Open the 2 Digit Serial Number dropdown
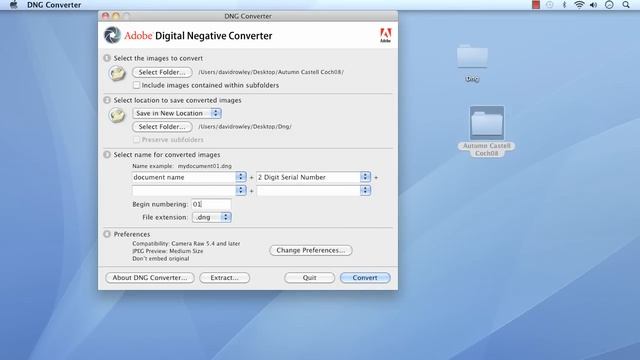The width and height of the screenshot is (640, 360). (313, 177)
